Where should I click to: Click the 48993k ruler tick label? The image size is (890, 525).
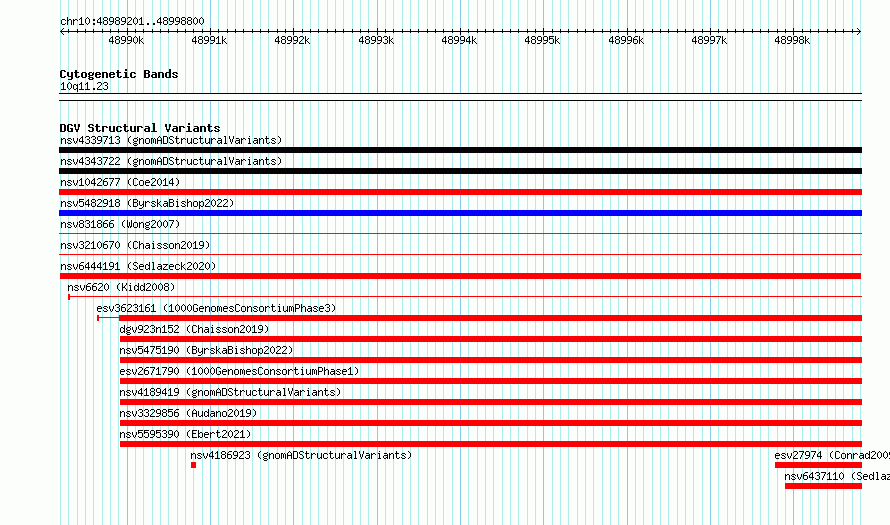(x=376, y=40)
